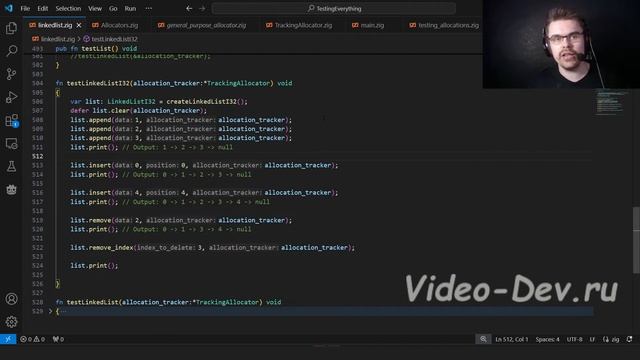Open the Extensions view

pos(11,120)
